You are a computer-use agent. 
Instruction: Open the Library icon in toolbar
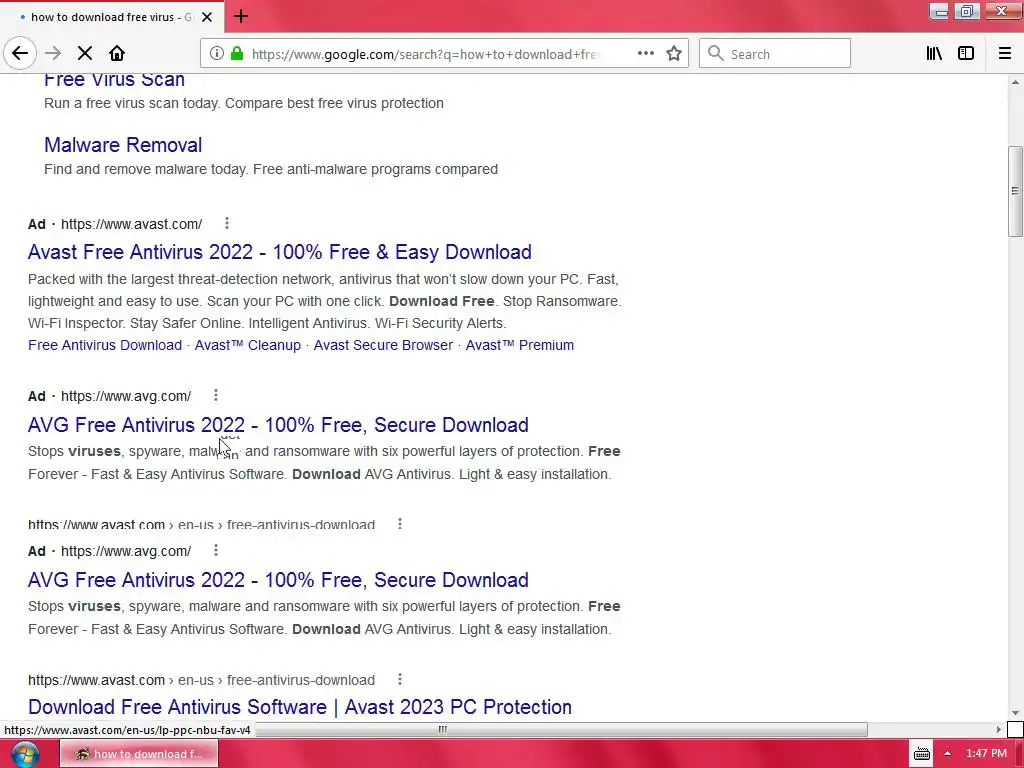tap(934, 54)
